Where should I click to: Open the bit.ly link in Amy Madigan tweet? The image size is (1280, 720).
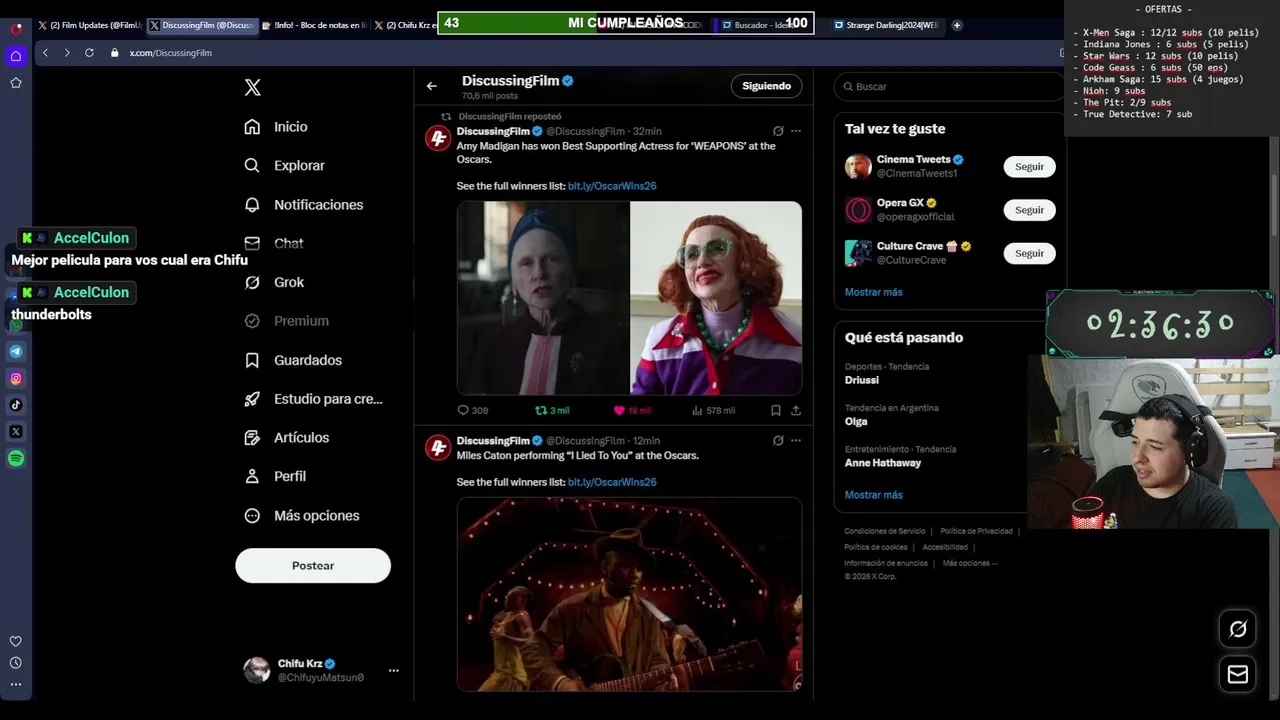[612, 186]
